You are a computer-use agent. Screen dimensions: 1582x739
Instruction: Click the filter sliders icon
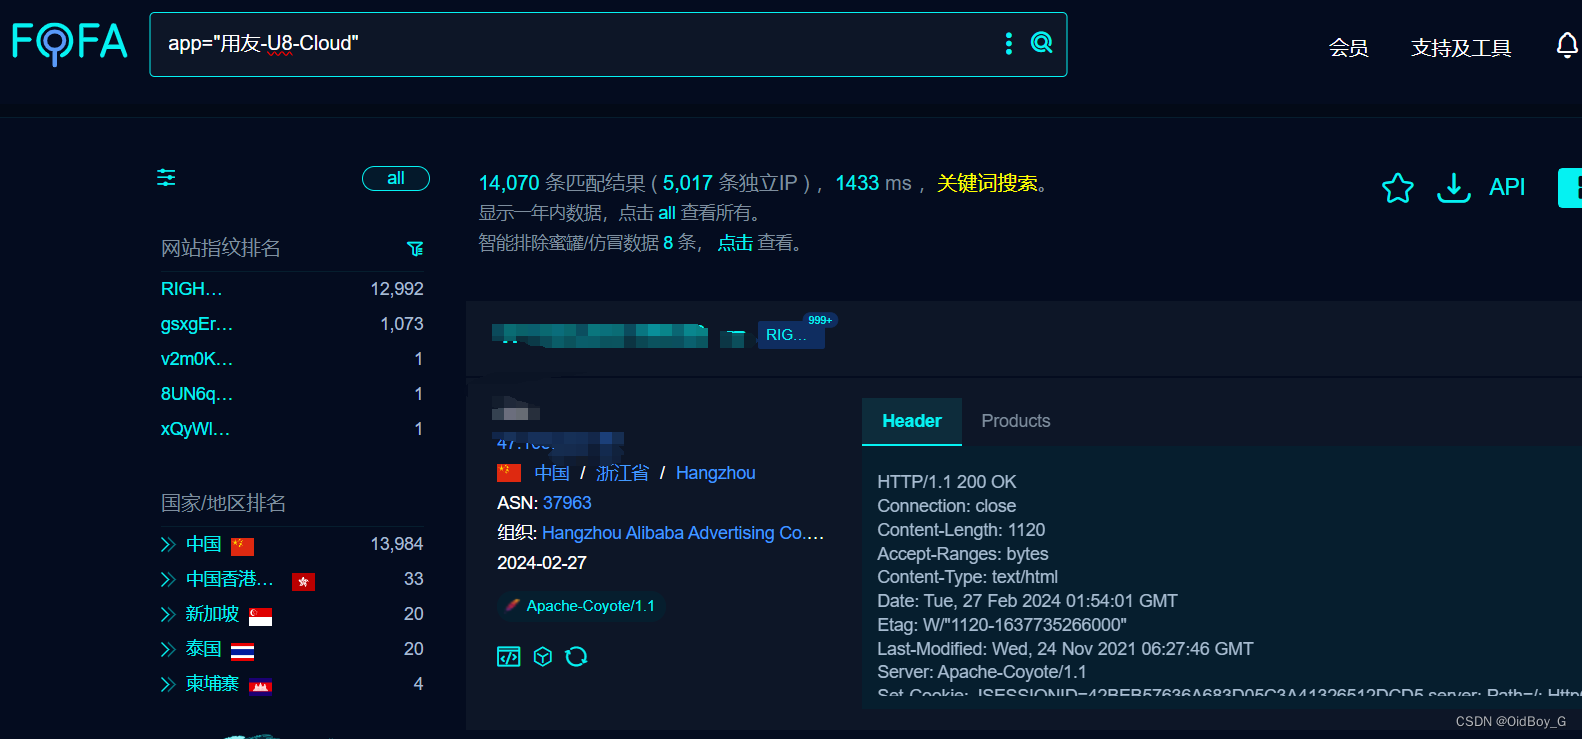[166, 178]
